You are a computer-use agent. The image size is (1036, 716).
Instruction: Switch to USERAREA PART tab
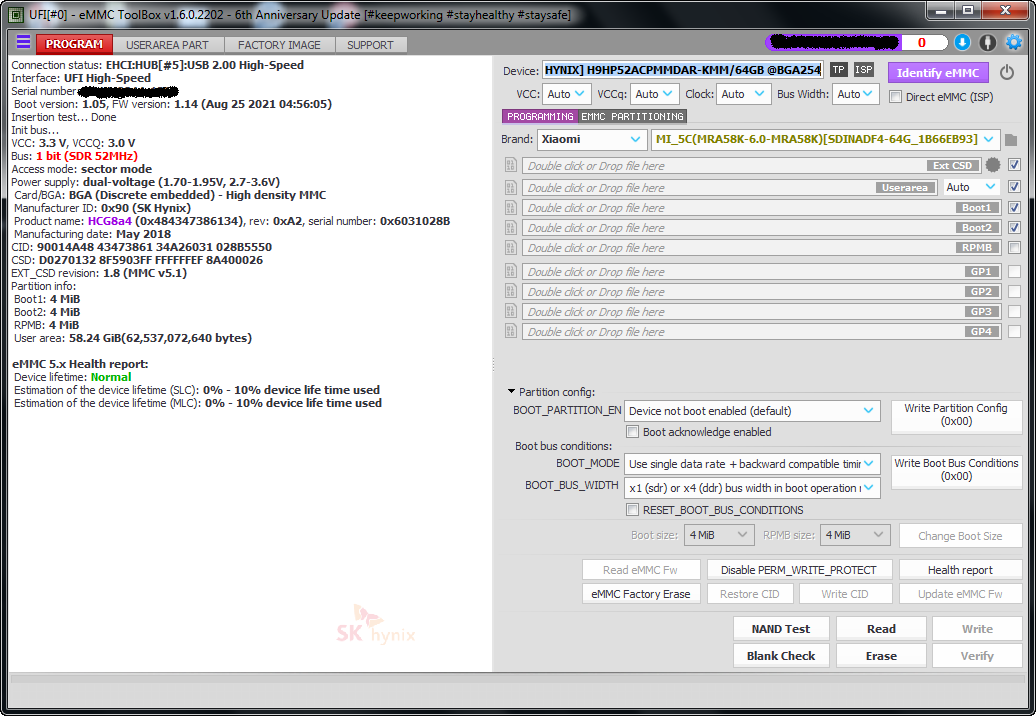pos(167,45)
